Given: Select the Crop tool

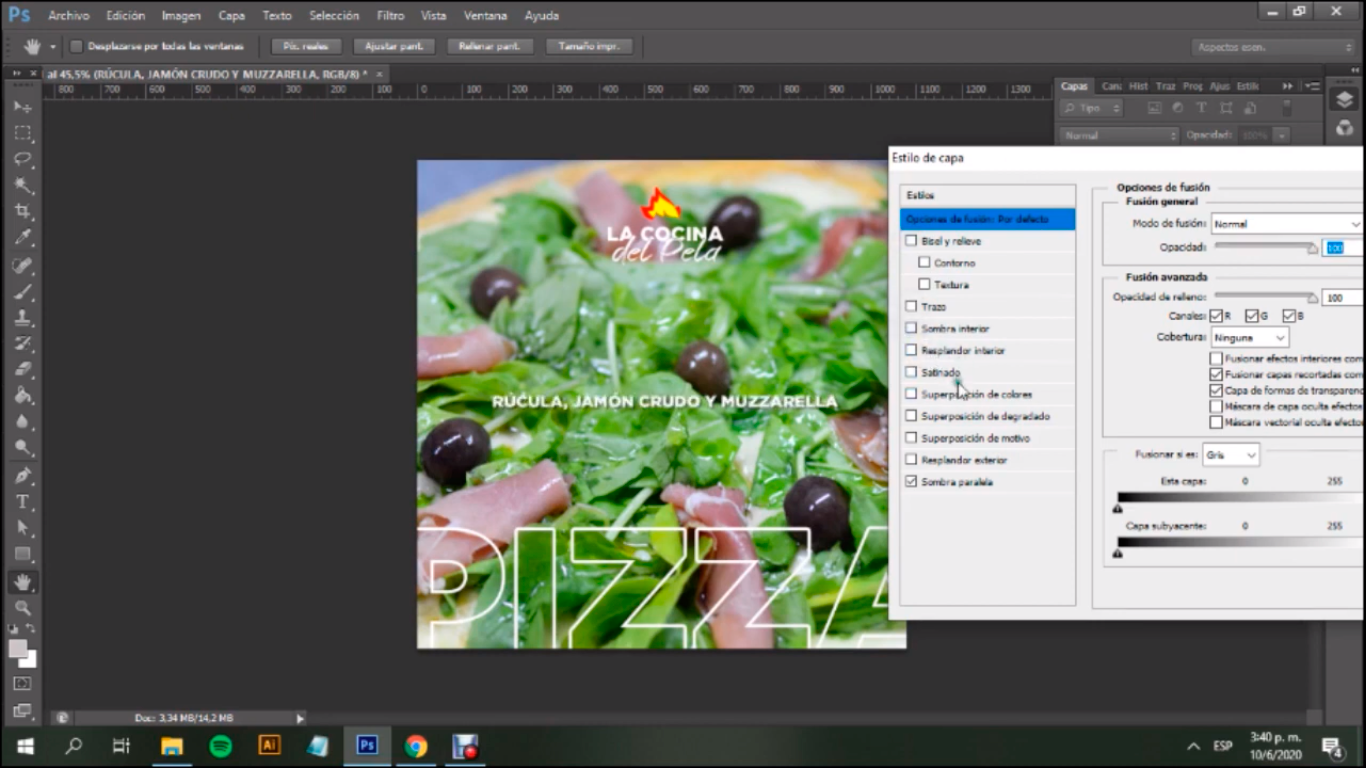Looking at the screenshot, I should click(x=22, y=211).
